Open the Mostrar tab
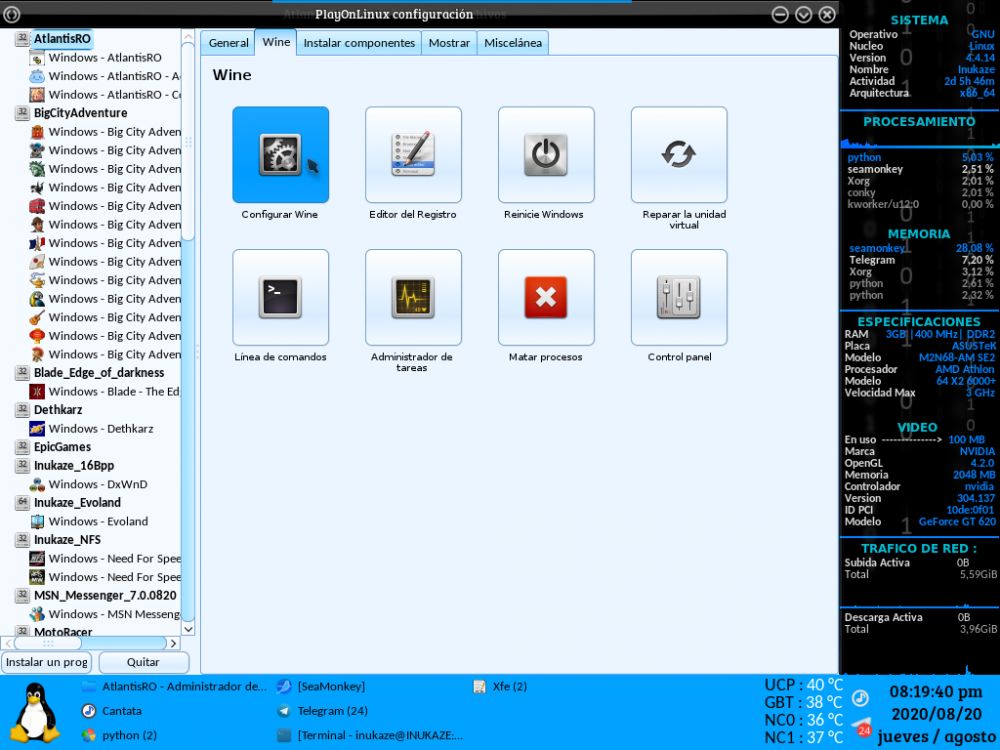Screen dimensions: 1000x750 (449, 43)
